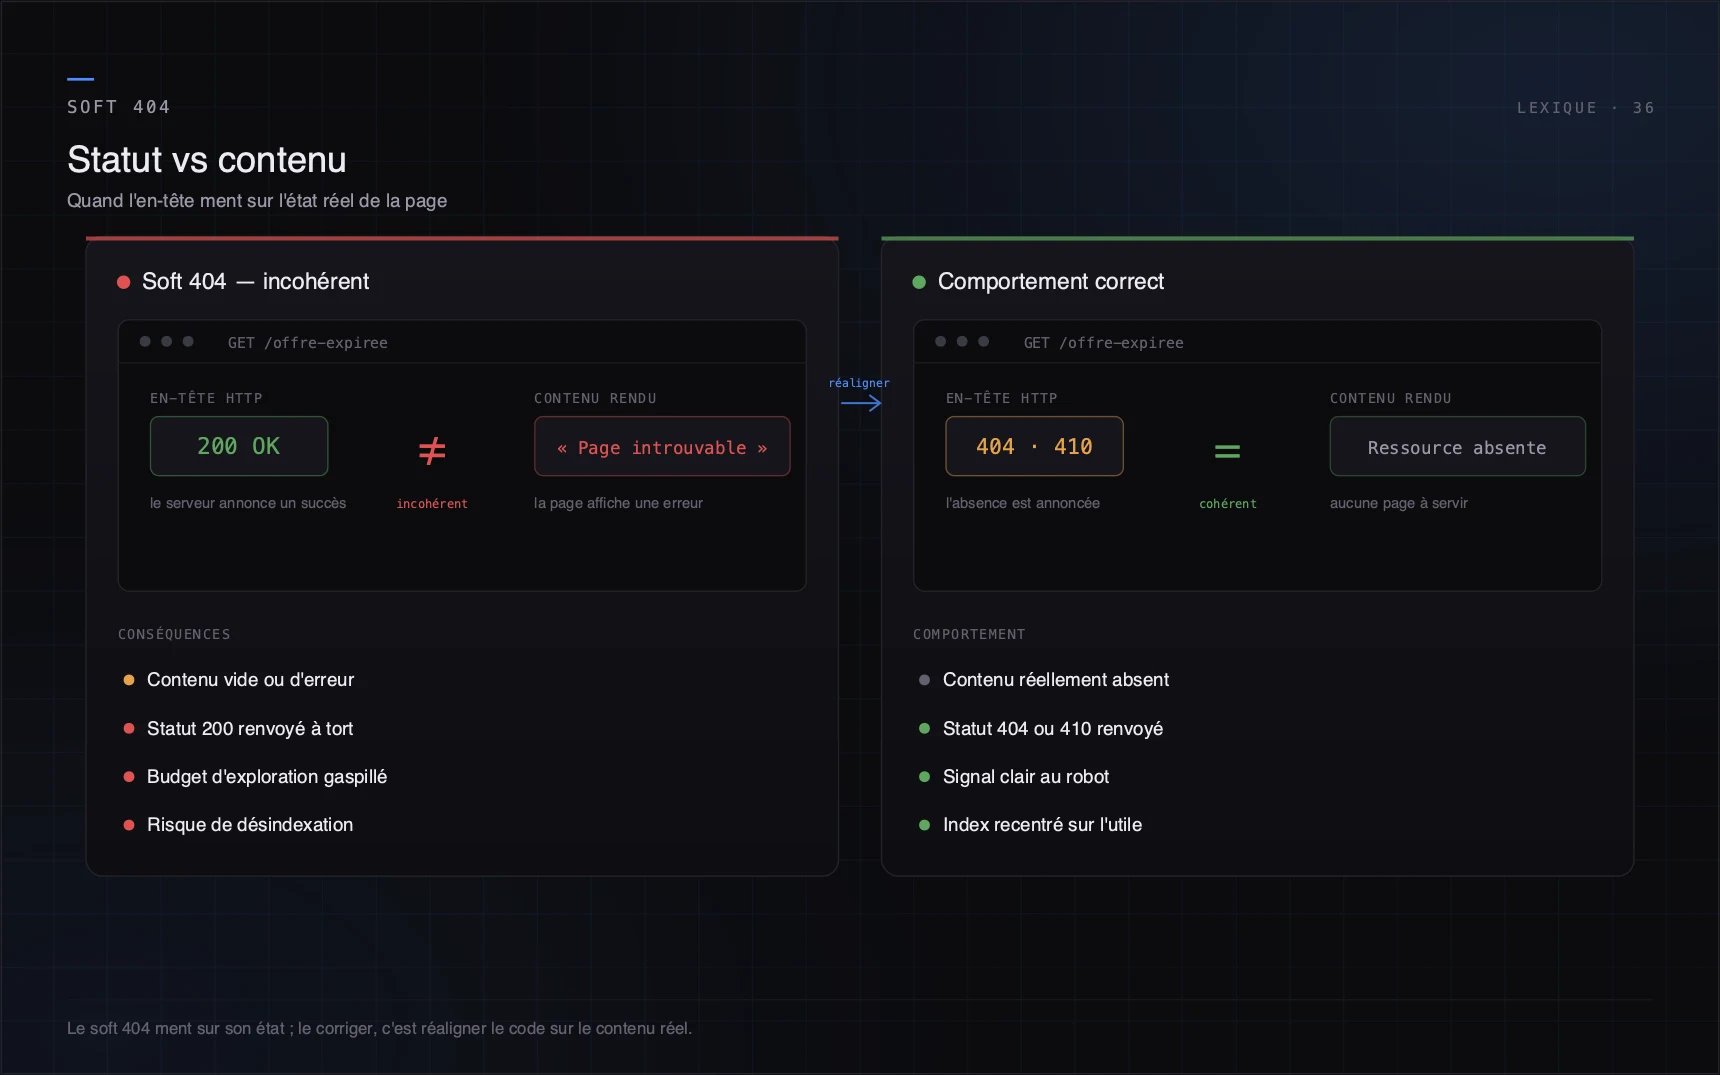1720x1075 pixels.
Task: Click the « Page introuvable » content box
Action: click(662, 446)
